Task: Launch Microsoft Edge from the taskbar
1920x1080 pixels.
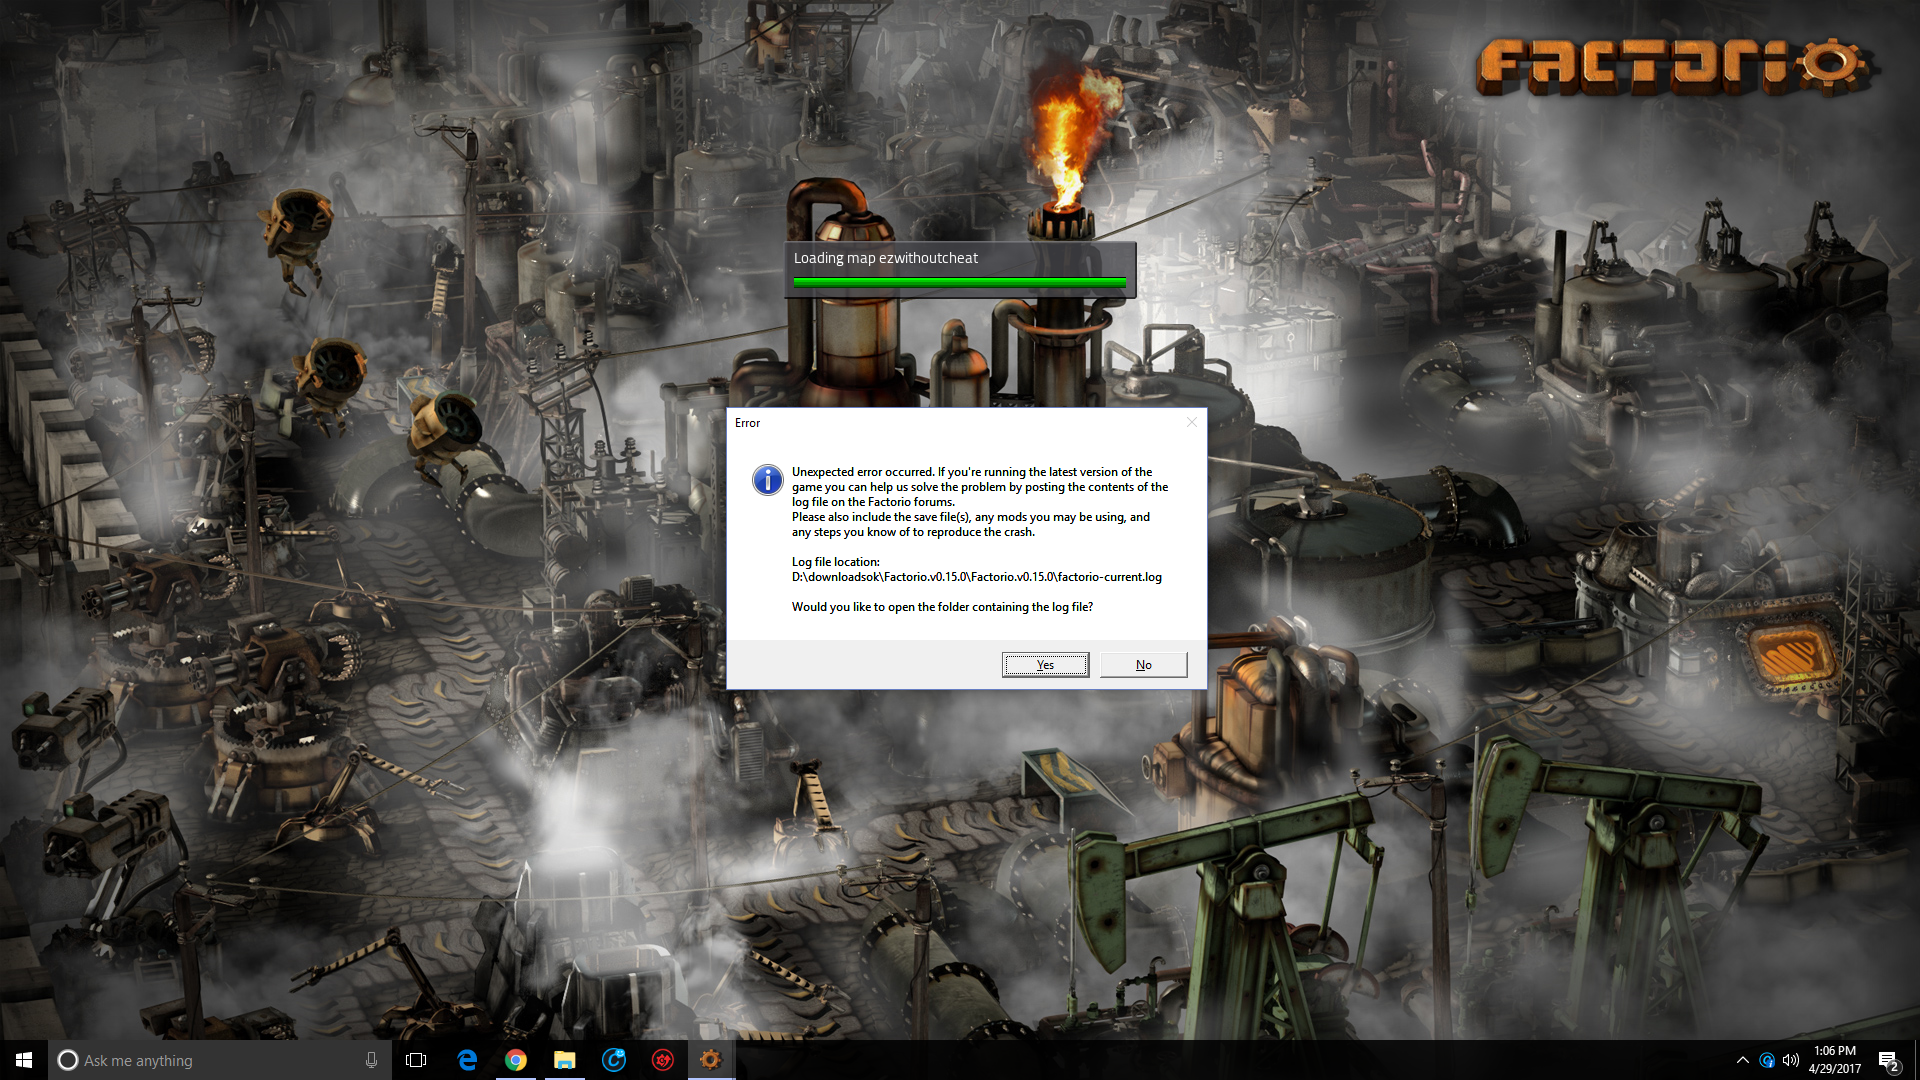Action: 466,1060
